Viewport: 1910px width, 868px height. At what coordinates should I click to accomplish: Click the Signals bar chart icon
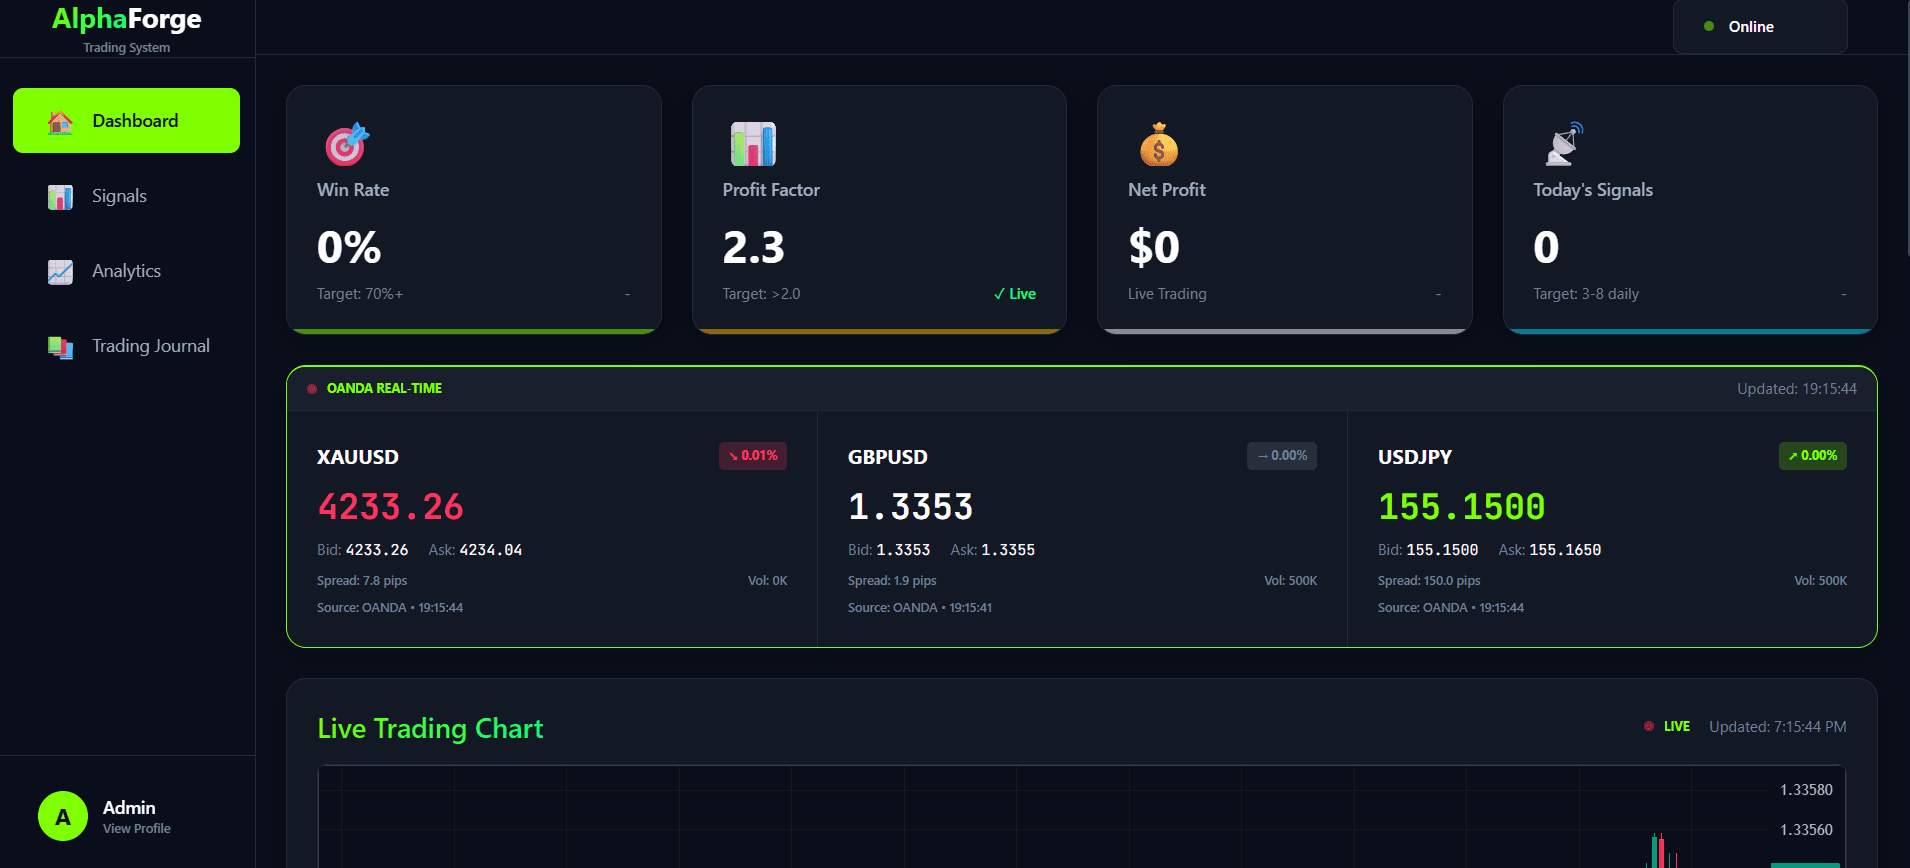coord(60,197)
